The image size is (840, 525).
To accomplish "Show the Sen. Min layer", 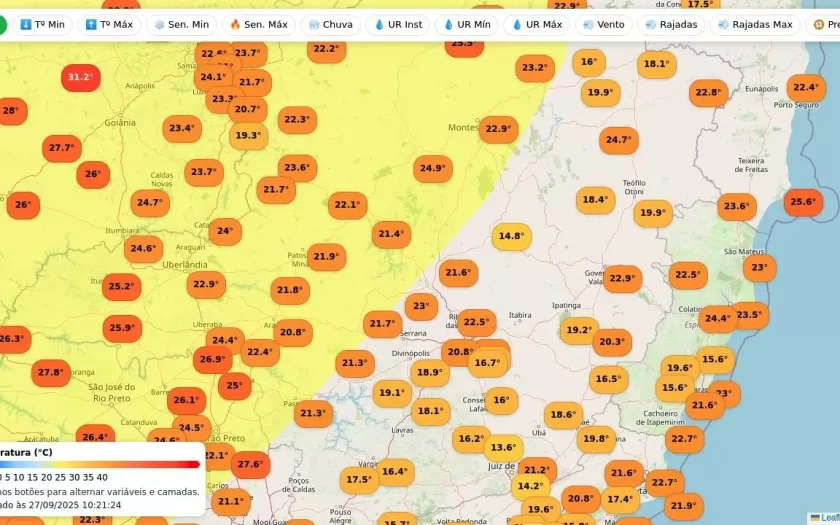I will (180, 24).
